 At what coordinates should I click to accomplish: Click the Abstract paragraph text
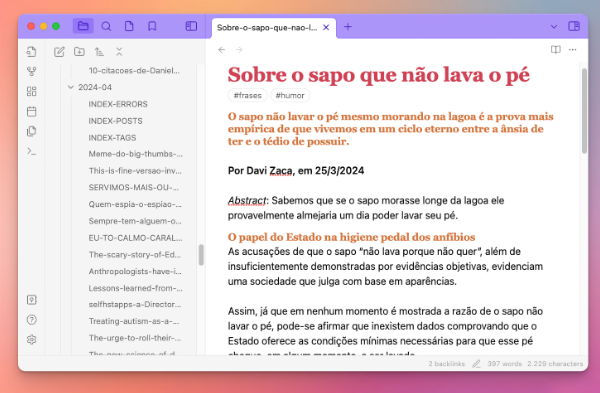tap(366, 208)
